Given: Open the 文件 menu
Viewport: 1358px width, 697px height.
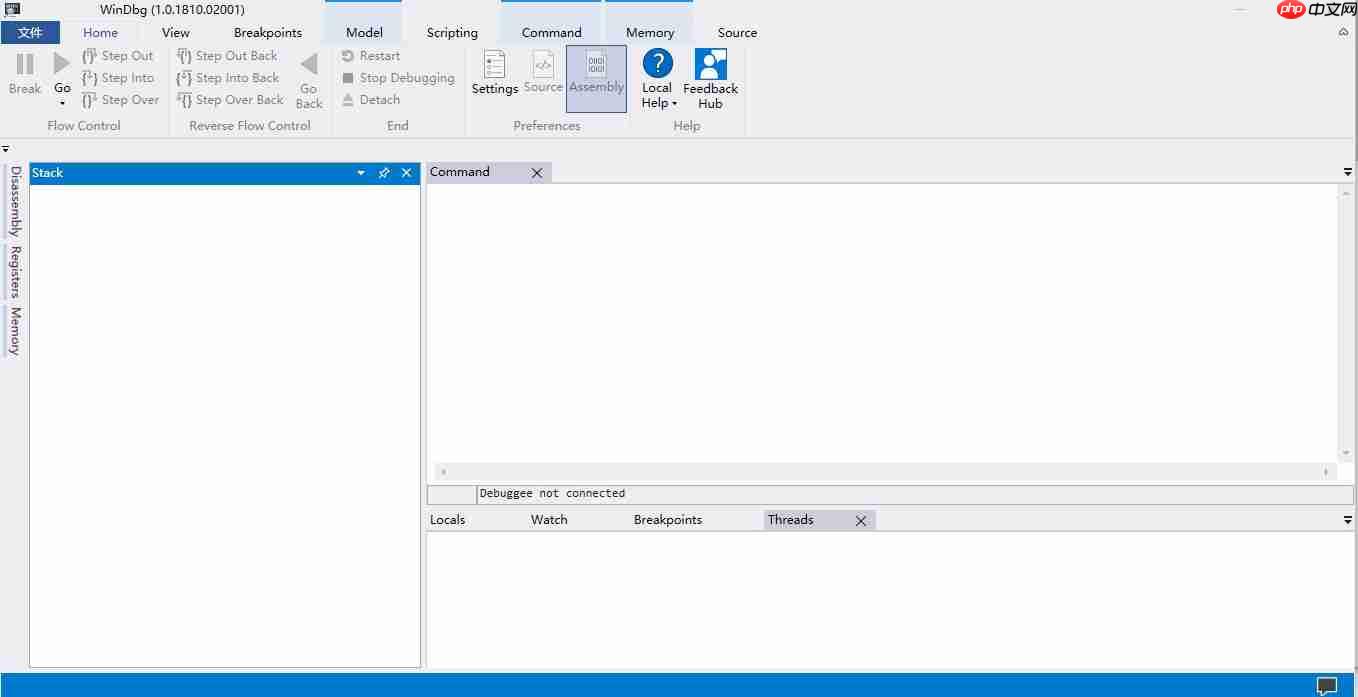Looking at the screenshot, I should (30, 32).
